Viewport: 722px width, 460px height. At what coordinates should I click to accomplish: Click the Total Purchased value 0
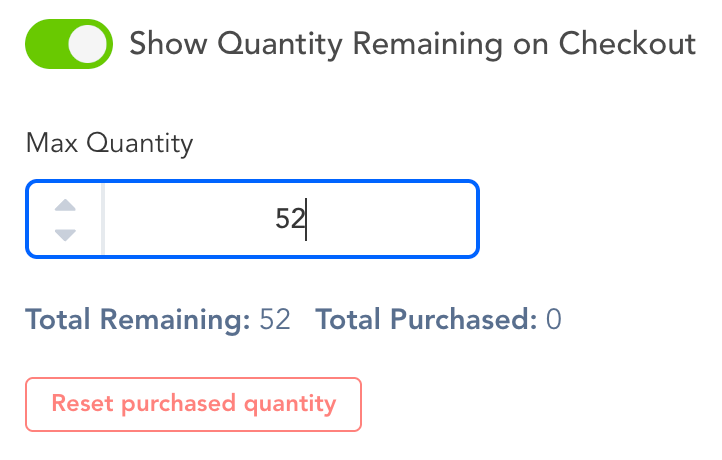click(x=553, y=320)
